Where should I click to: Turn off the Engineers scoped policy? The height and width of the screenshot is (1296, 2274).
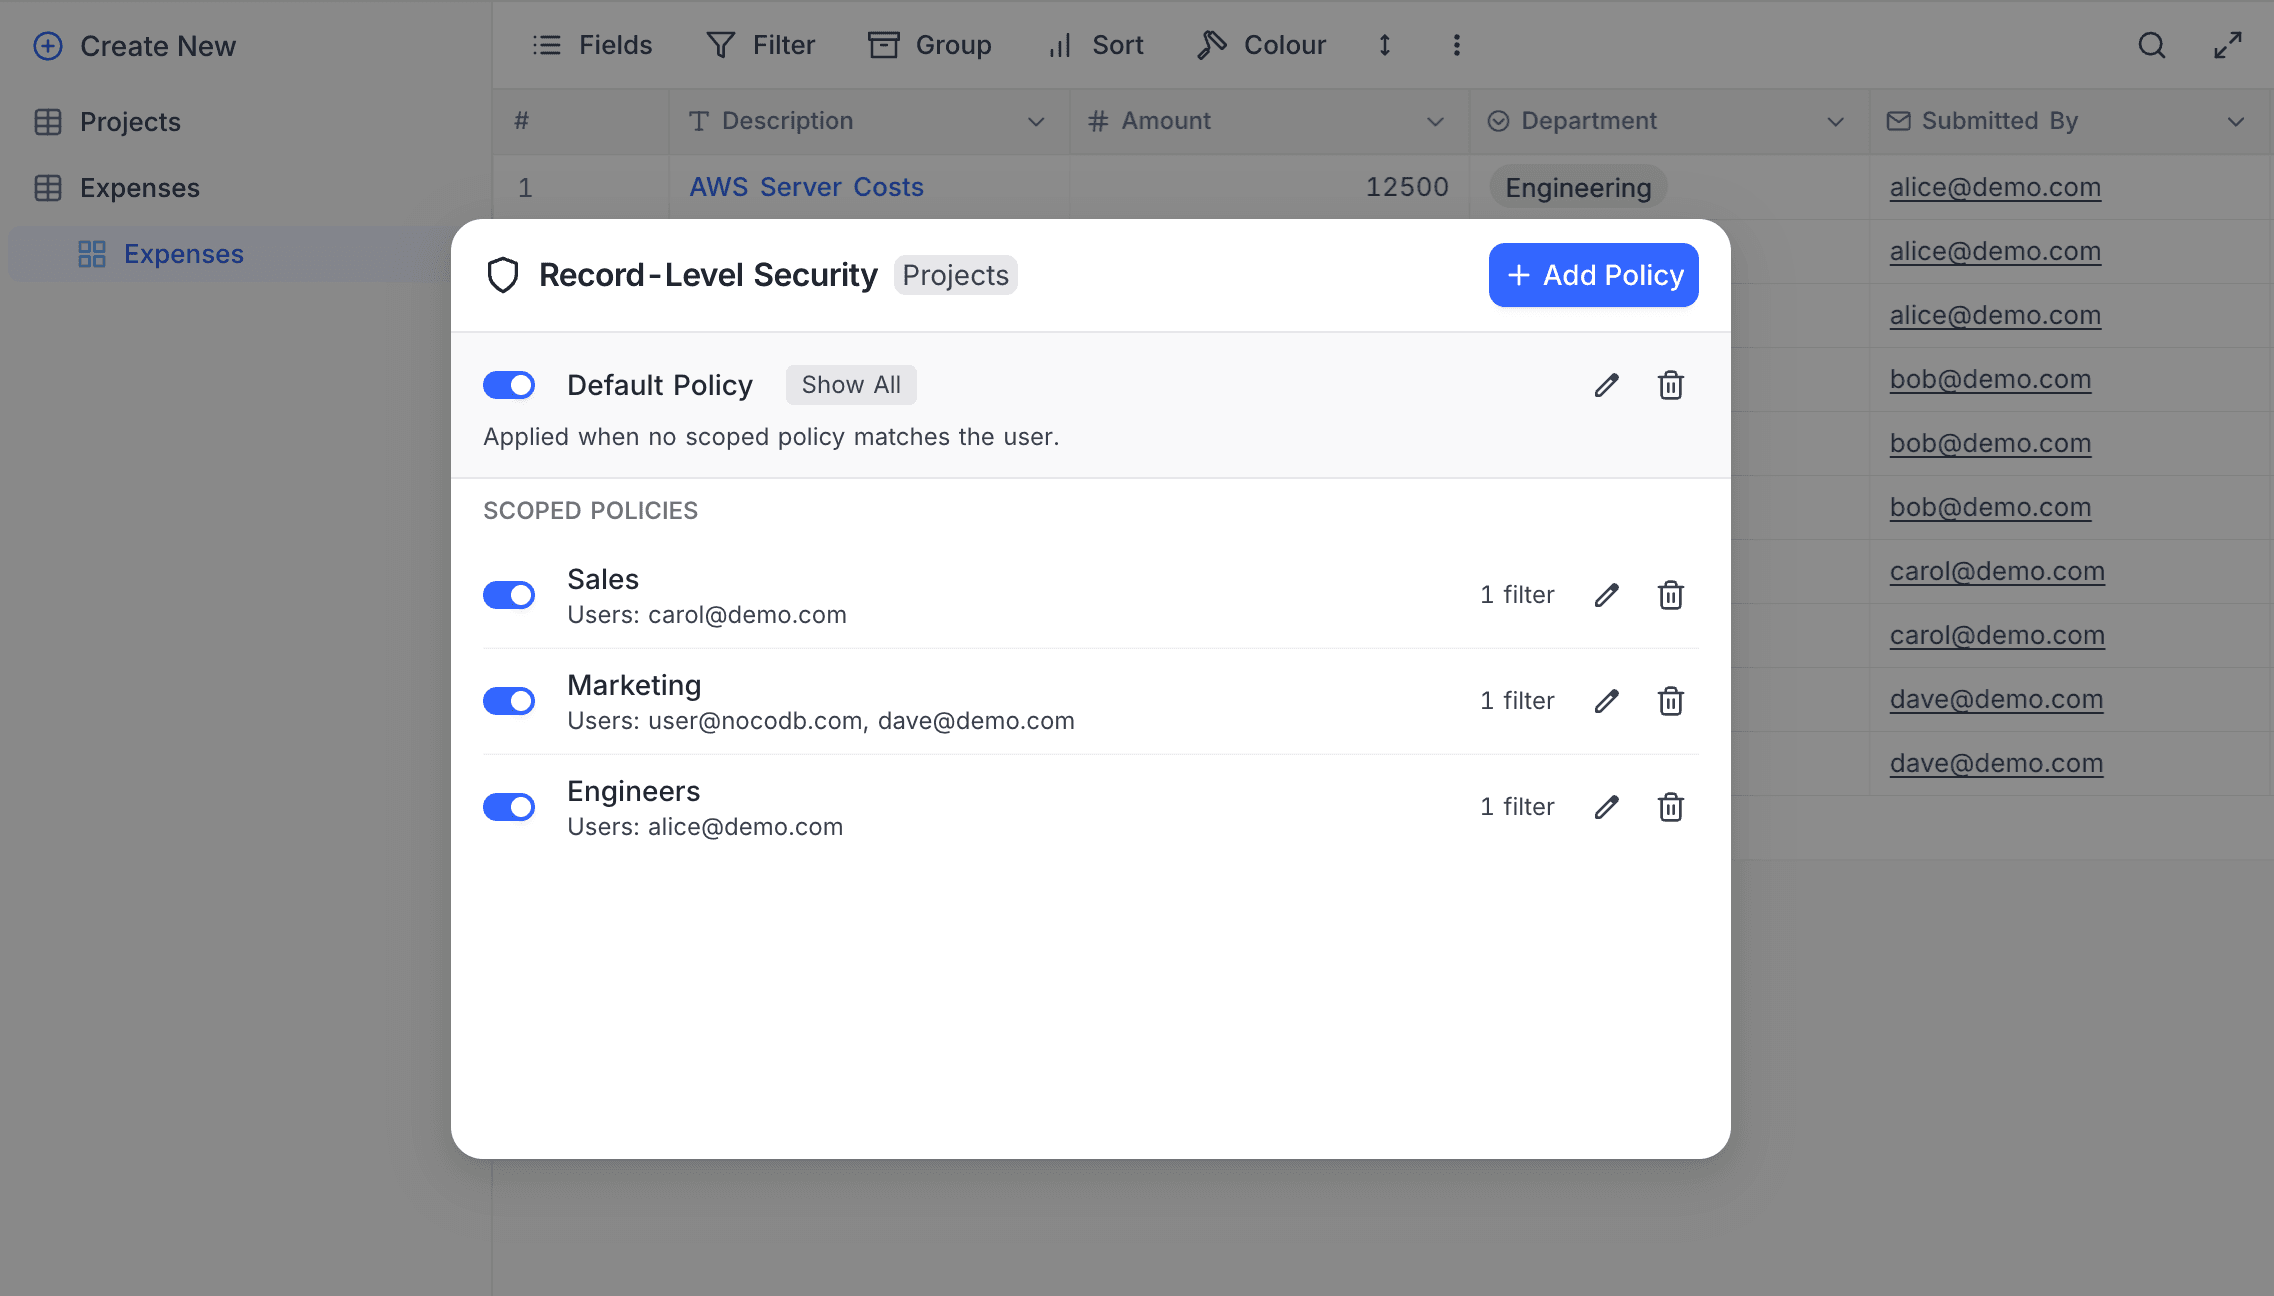click(509, 807)
